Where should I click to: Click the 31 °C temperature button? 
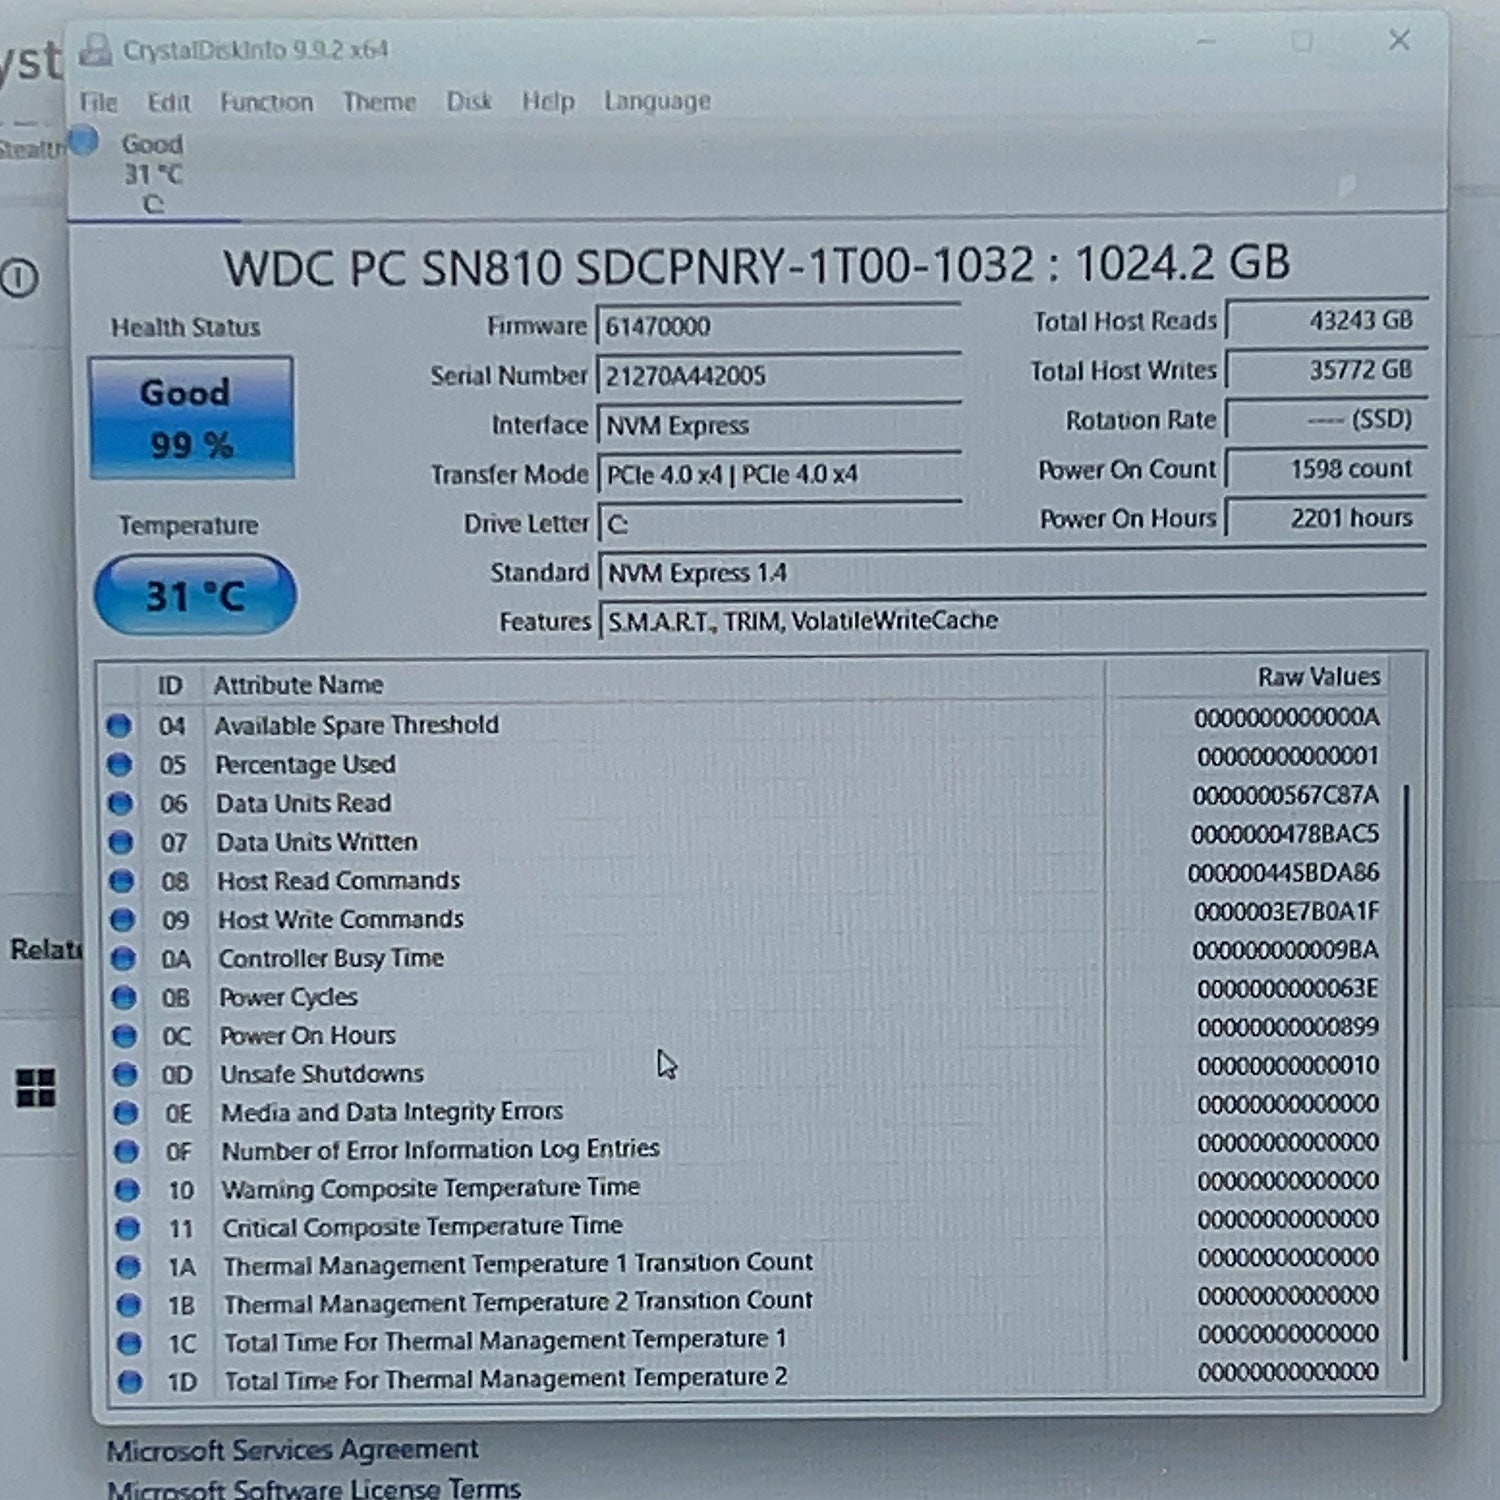(x=195, y=595)
